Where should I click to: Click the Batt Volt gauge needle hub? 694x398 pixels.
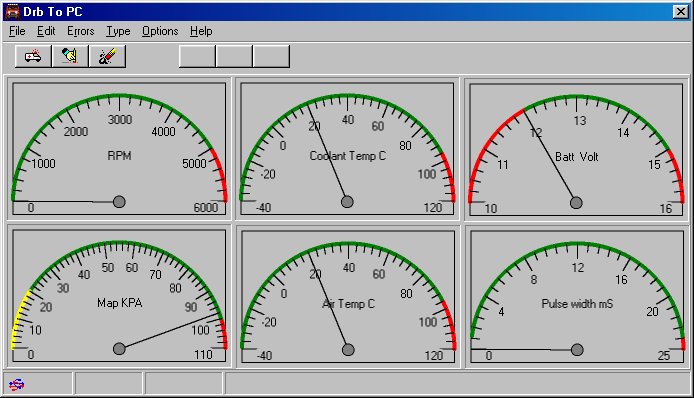576,203
